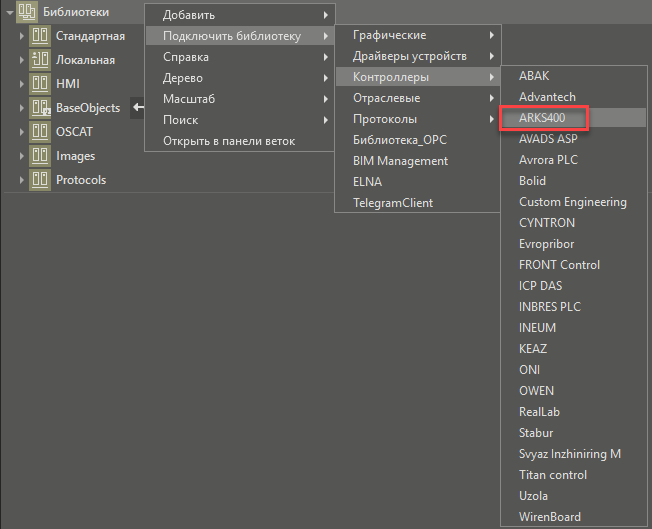Screen dimensions: 652x529
Task: Select the Images tree label
Action: click(x=75, y=156)
